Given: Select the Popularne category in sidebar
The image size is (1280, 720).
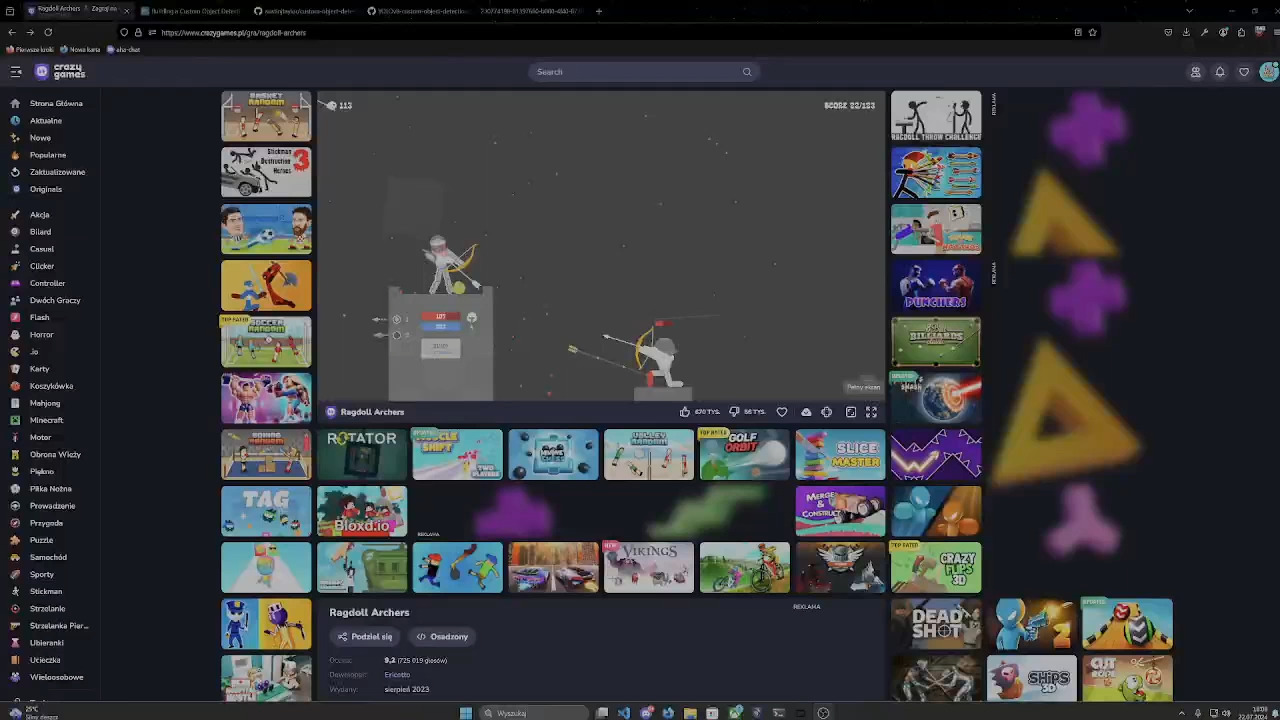Looking at the screenshot, I should (x=47, y=155).
